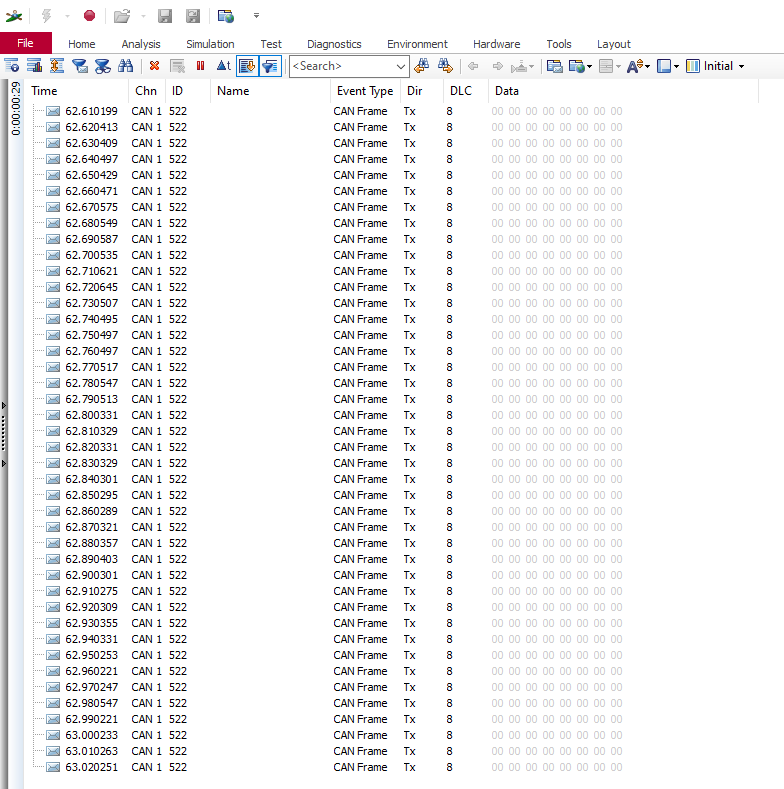
Task: Click the grayed delete rows icon
Action: (x=177, y=66)
